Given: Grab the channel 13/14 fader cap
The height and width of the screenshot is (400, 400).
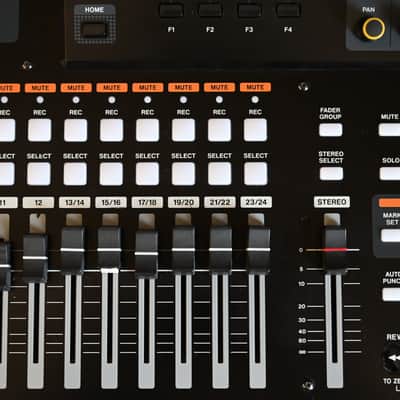Looking at the screenshot, I should [x=73, y=250].
